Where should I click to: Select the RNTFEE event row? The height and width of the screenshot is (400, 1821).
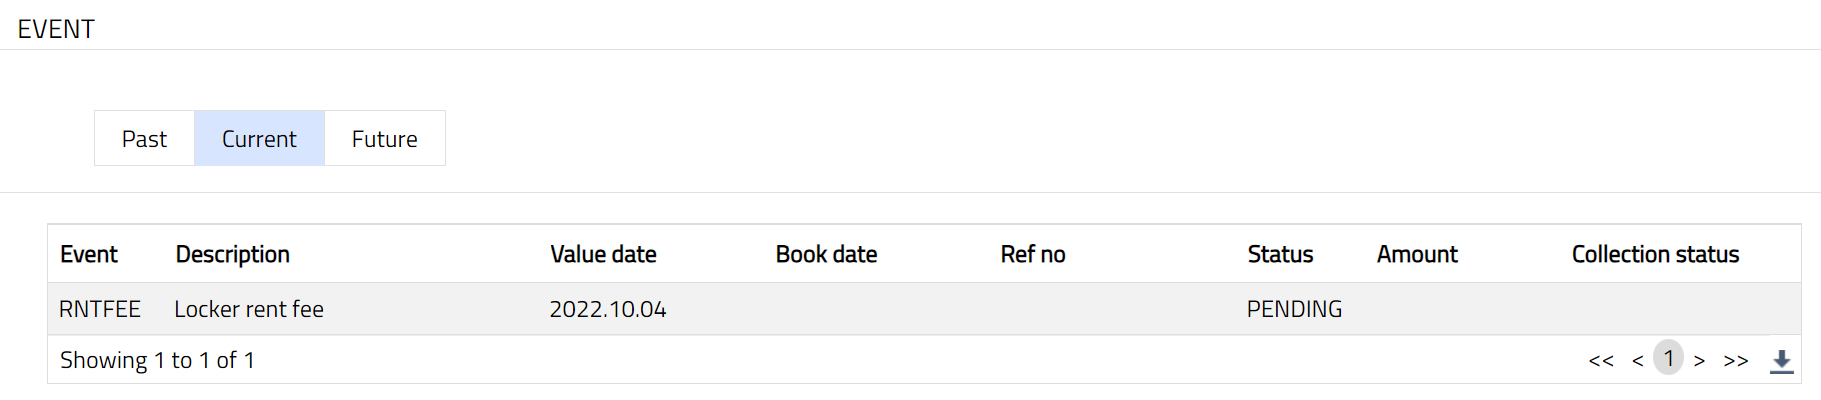(100, 310)
